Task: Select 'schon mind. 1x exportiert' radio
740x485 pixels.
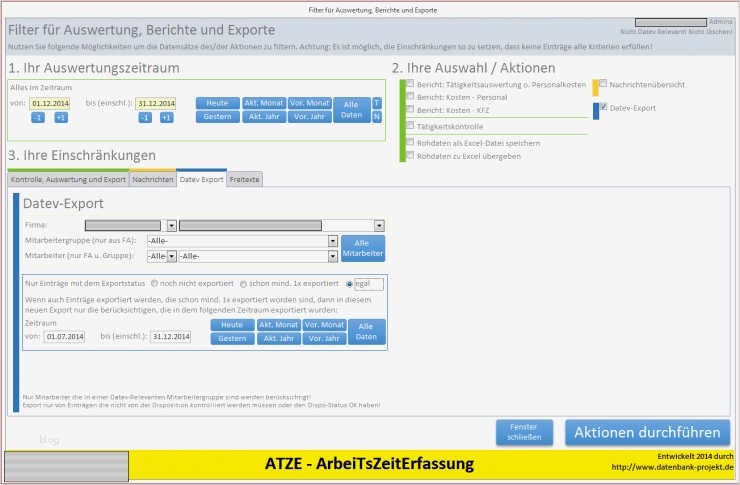Action: coord(244,284)
